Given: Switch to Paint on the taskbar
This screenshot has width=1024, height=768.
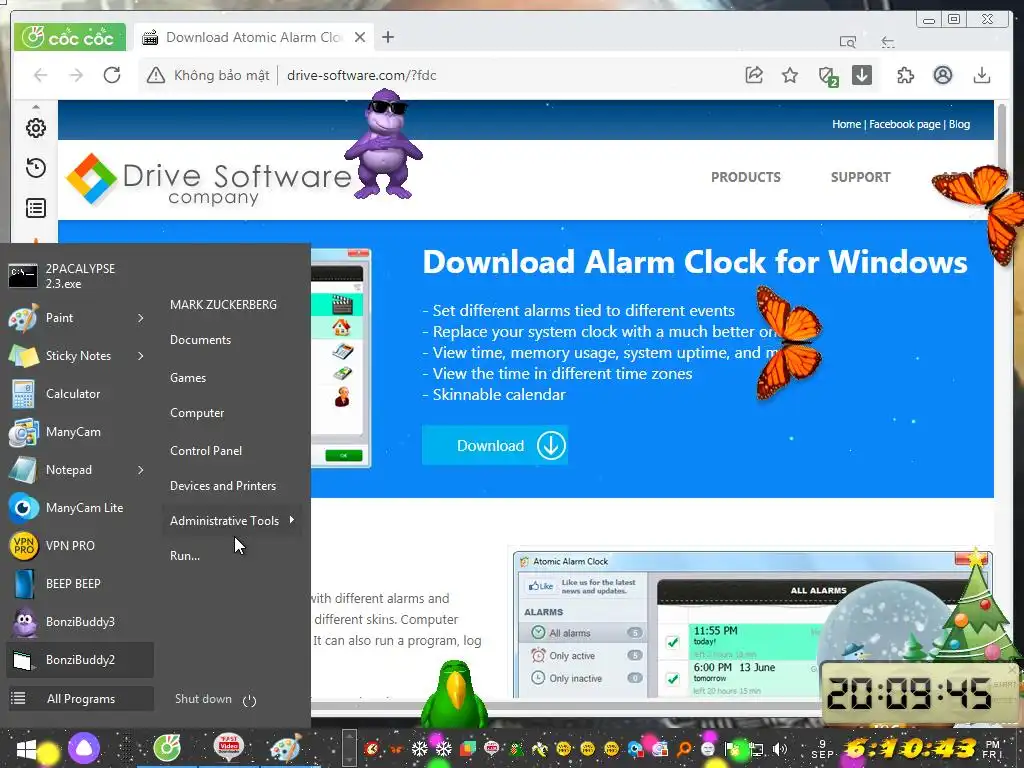Looking at the screenshot, I should pyautogui.click(x=286, y=748).
